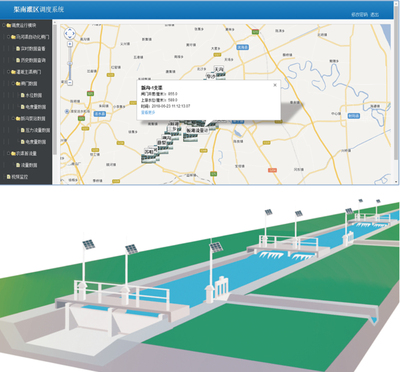Click the 新沟泵站数据 folder icon
The height and width of the screenshot is (372, 400).
pyautogui.click(x=18, y=118)
